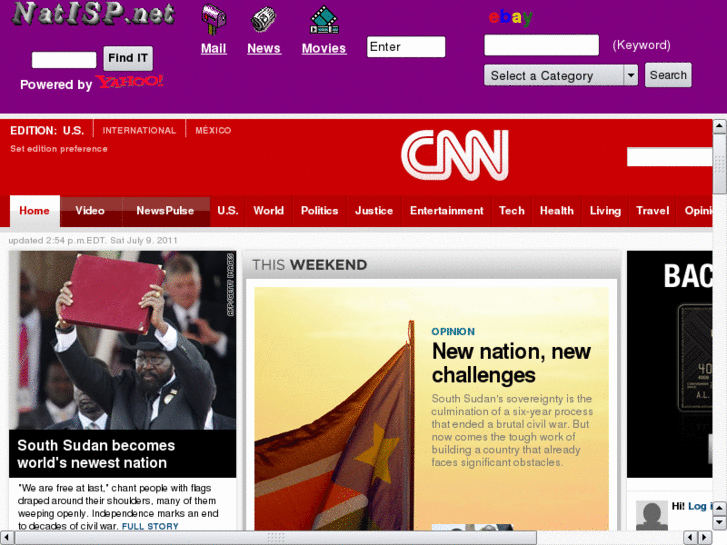Open the Travel section
This screenshot has height=545, width=727.
(653, 211)
